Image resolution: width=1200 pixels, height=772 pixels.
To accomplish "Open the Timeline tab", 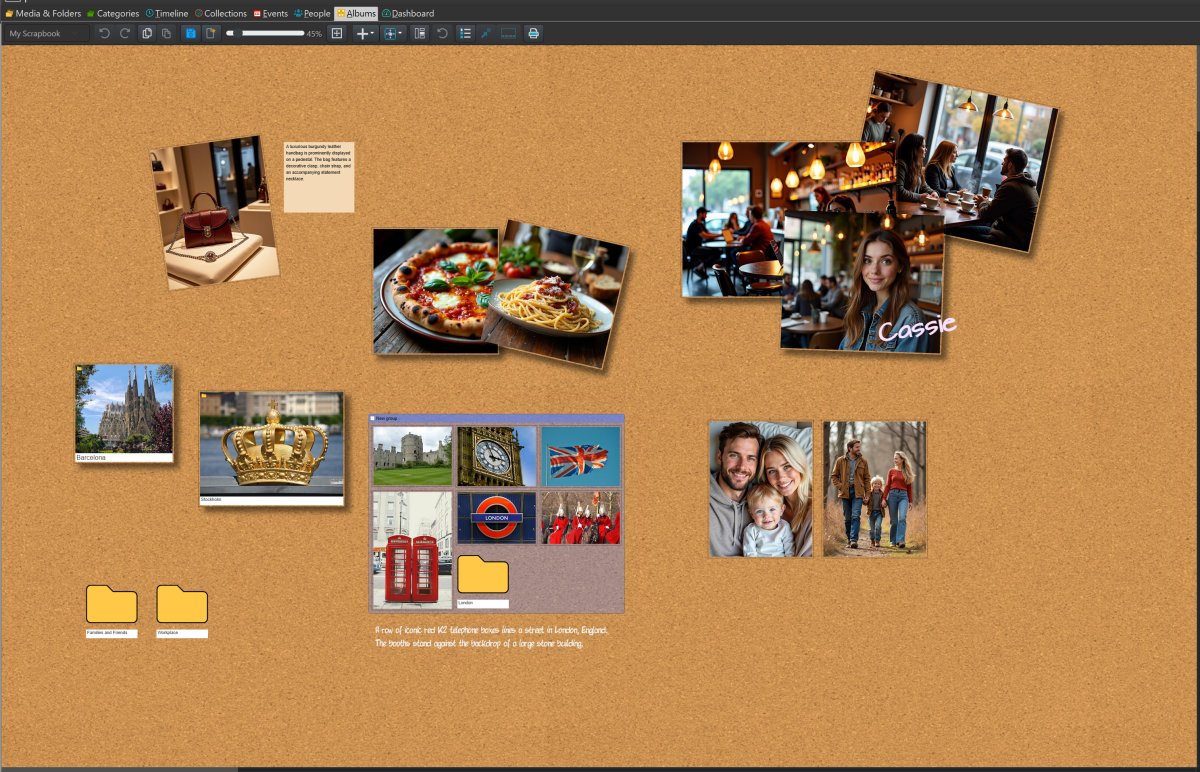I will click(166, 13).
